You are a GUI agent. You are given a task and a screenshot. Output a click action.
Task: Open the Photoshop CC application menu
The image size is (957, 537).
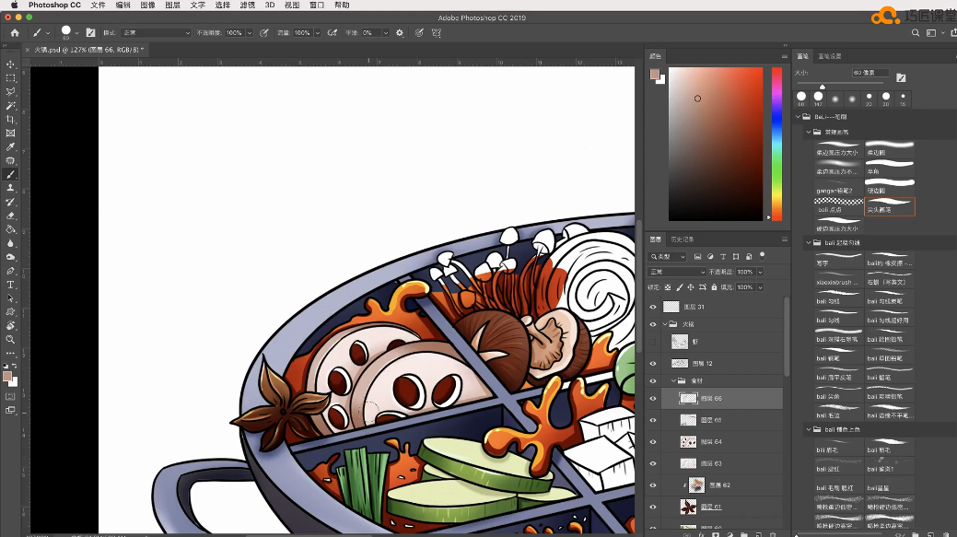[x=54, y=5]
